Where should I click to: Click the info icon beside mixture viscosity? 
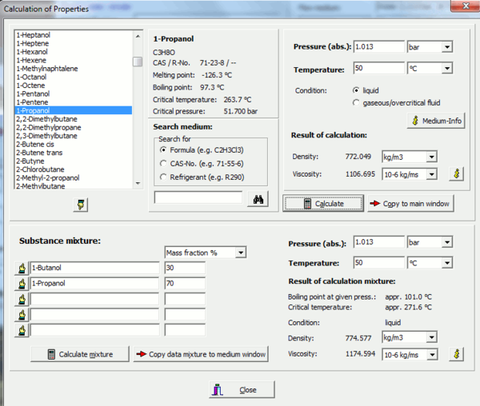[x=457, y=354]
